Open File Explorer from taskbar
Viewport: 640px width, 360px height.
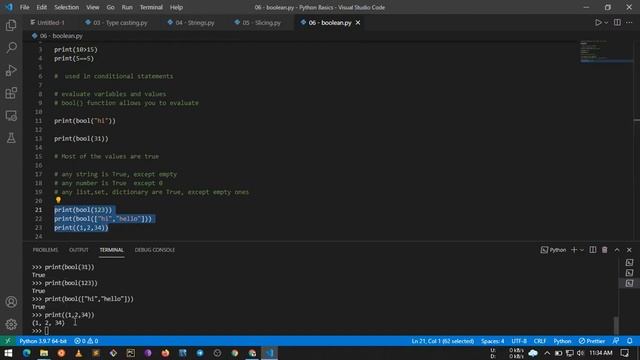tap(44, 353)
